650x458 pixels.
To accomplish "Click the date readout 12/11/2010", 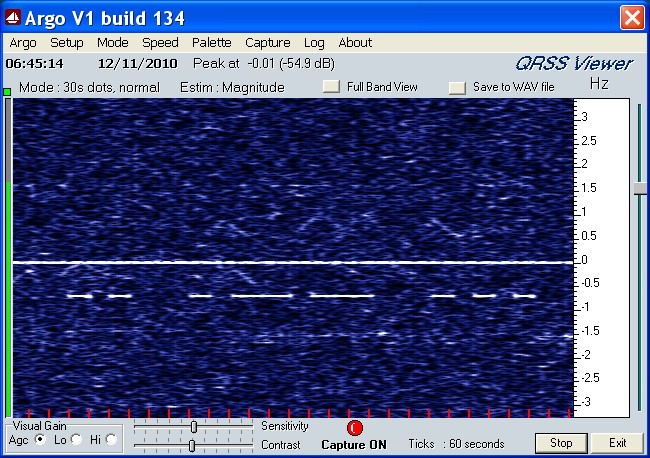I will (138, 64).
